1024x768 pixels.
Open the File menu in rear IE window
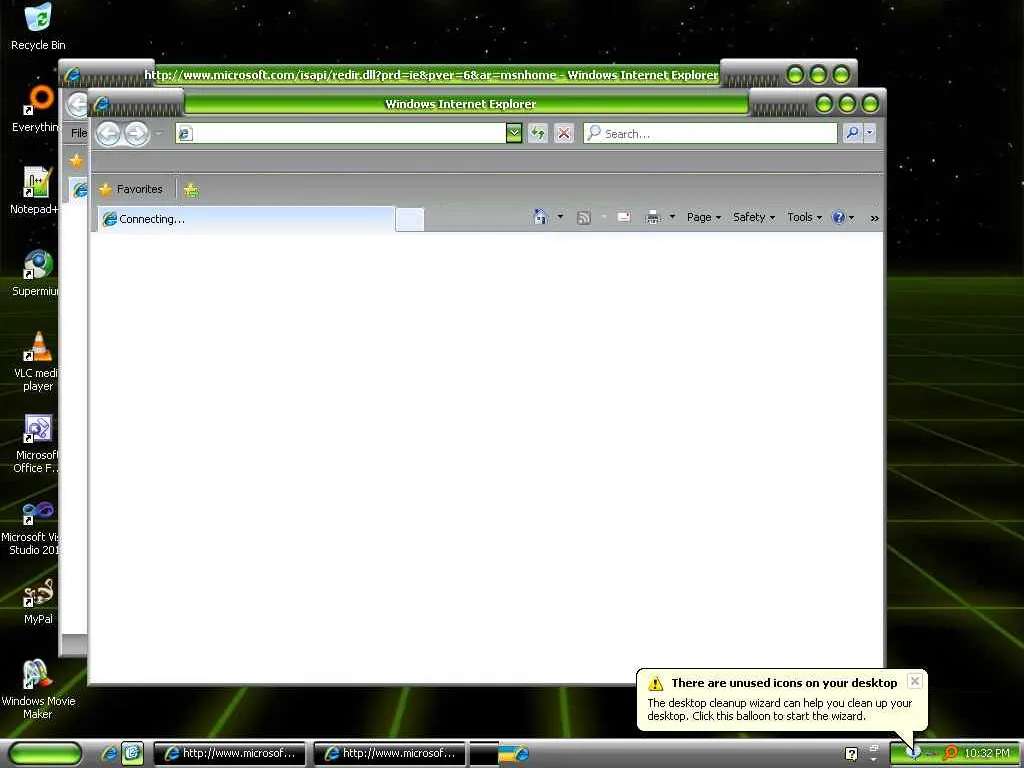click(78, 133)
